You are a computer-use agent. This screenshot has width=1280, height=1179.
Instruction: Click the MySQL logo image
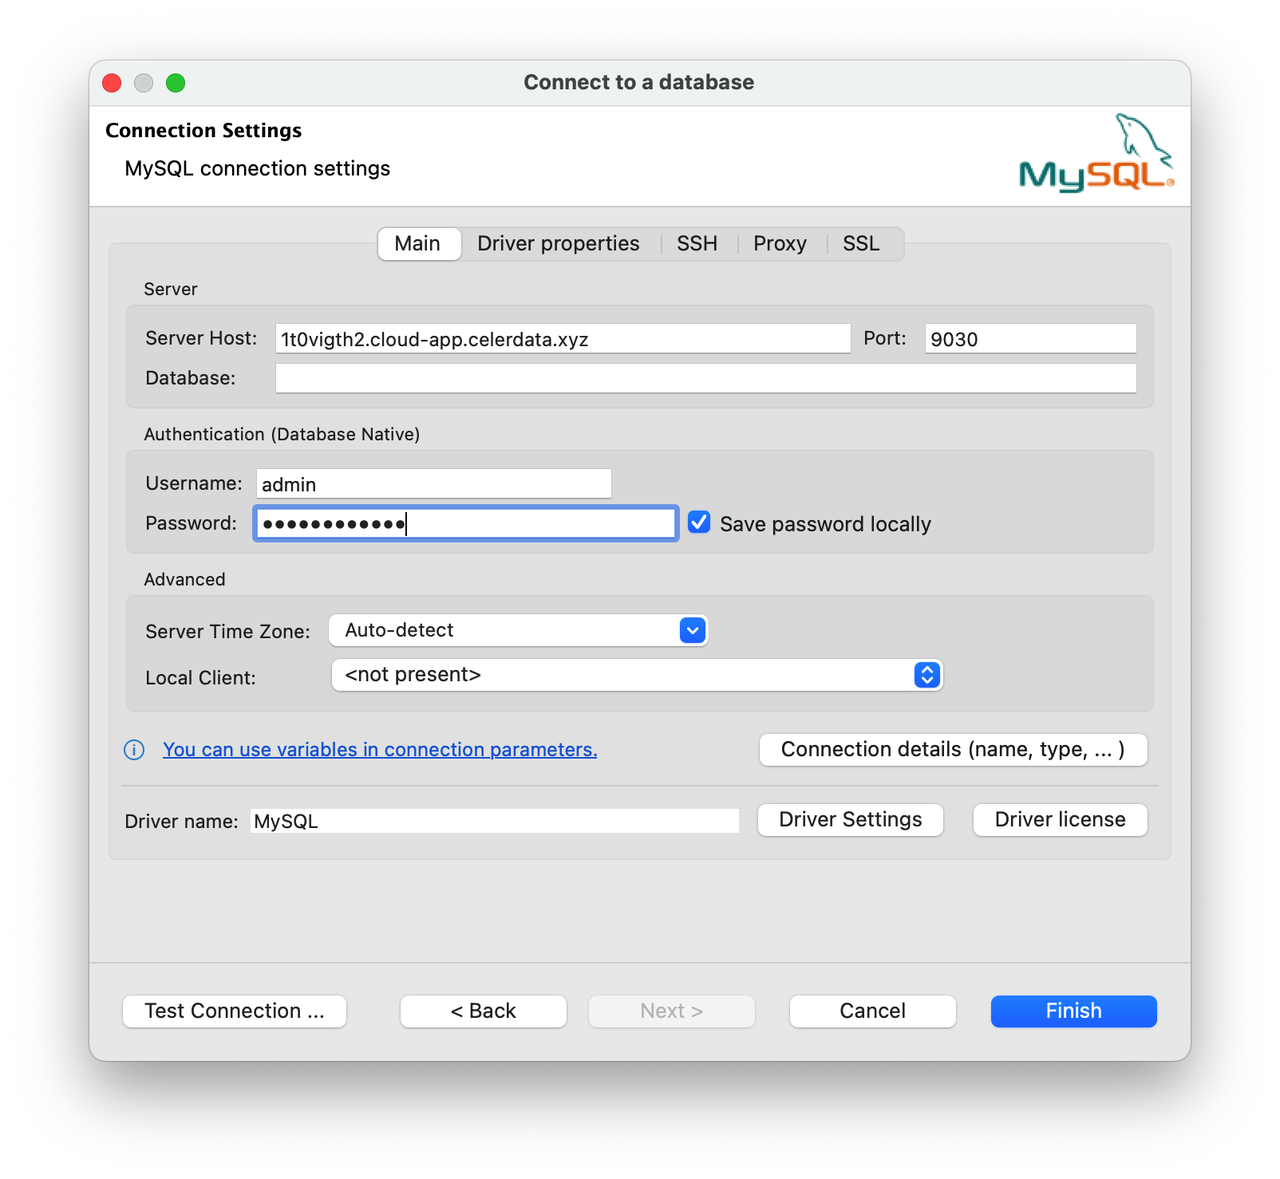coord(1095,152)
